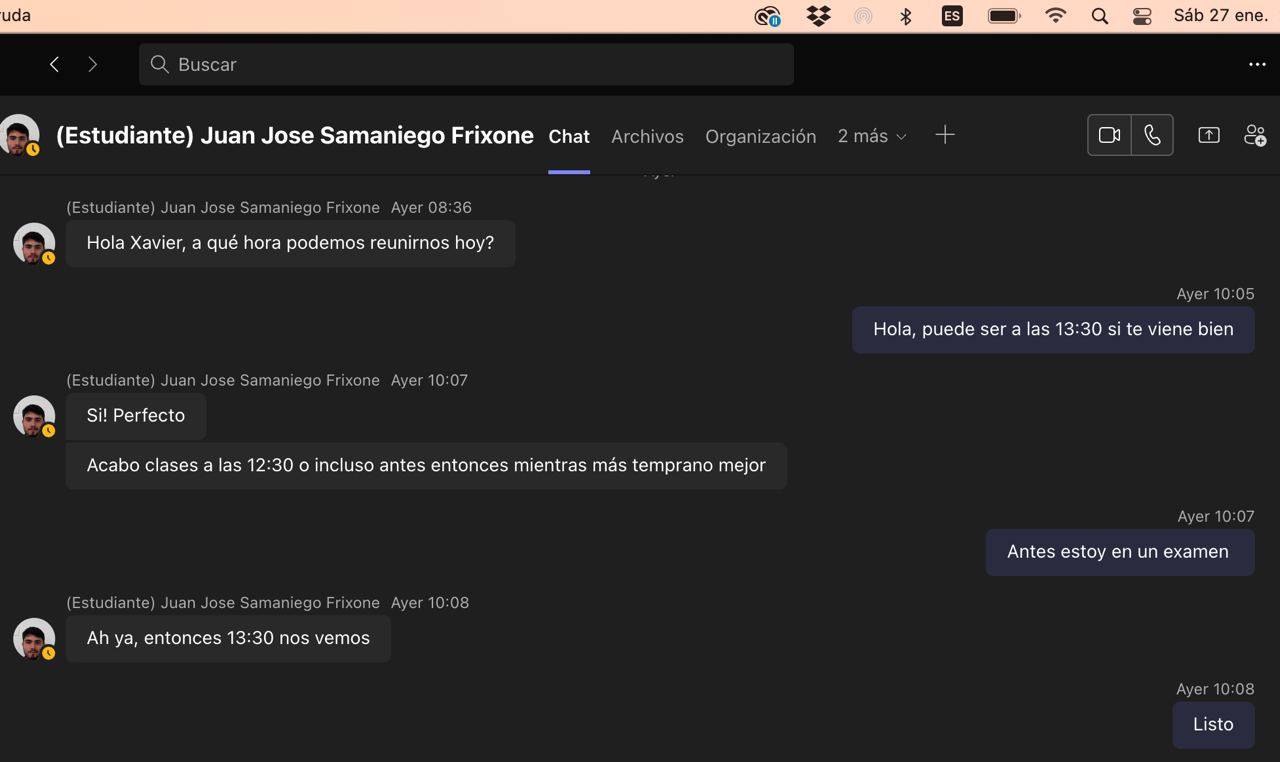Start an audio call
The height and width of the screenshot is (762, 1280).
[1152, 135]
